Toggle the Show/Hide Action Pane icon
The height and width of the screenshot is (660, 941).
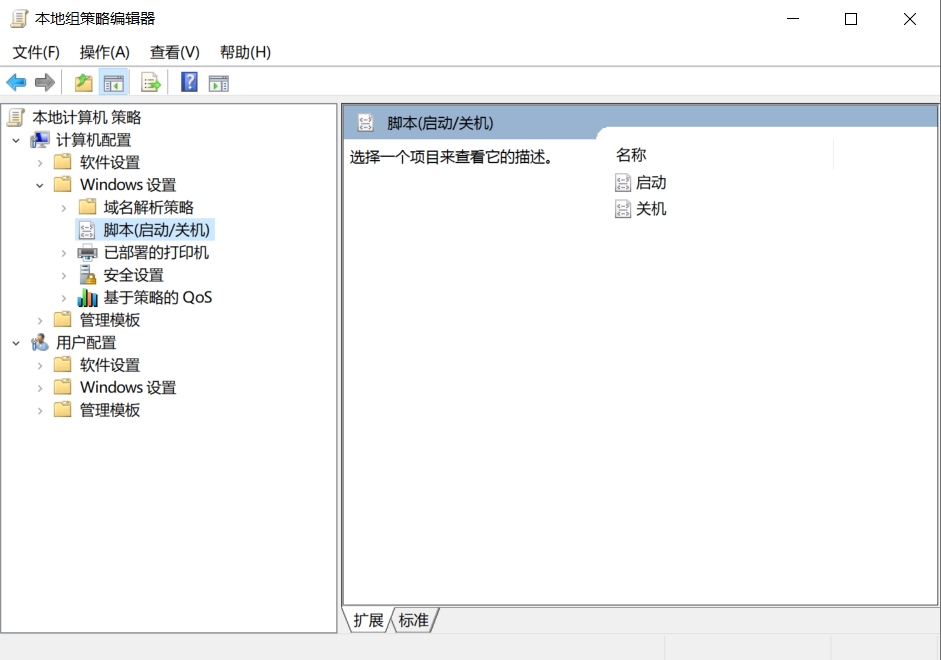click(x=218, y=83)
